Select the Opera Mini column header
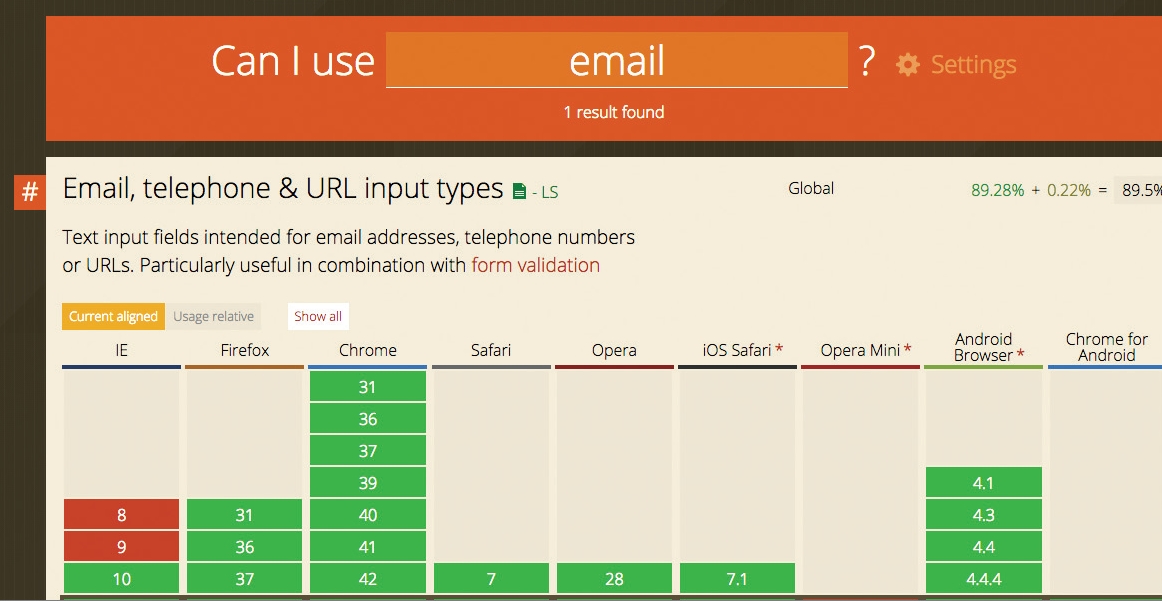 tap(860, 351)
